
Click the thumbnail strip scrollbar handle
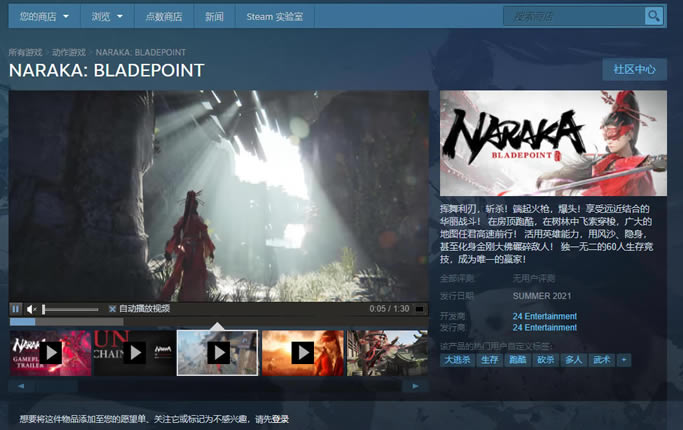(x=57, y=386)
